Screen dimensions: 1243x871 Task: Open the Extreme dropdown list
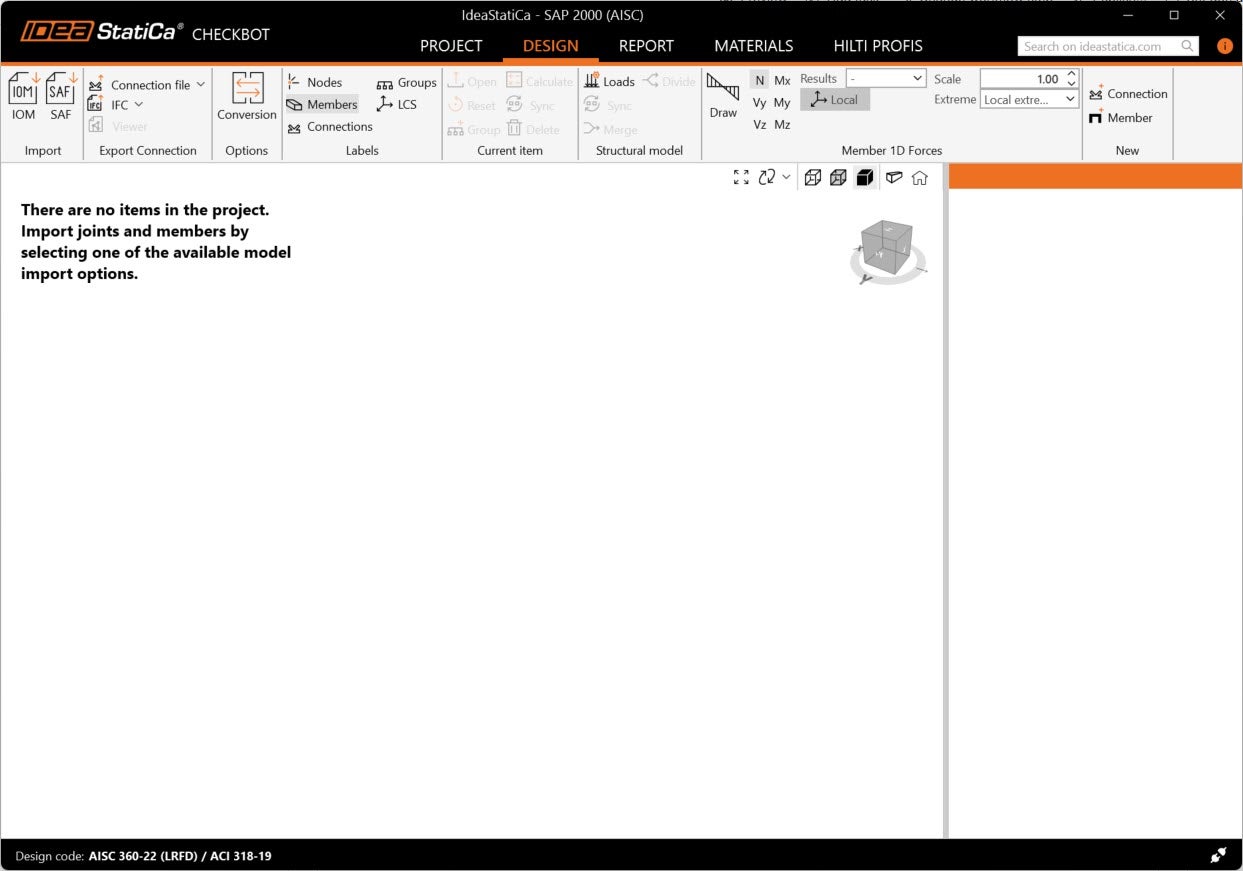pyautogui.click(x=1029, y=99)
